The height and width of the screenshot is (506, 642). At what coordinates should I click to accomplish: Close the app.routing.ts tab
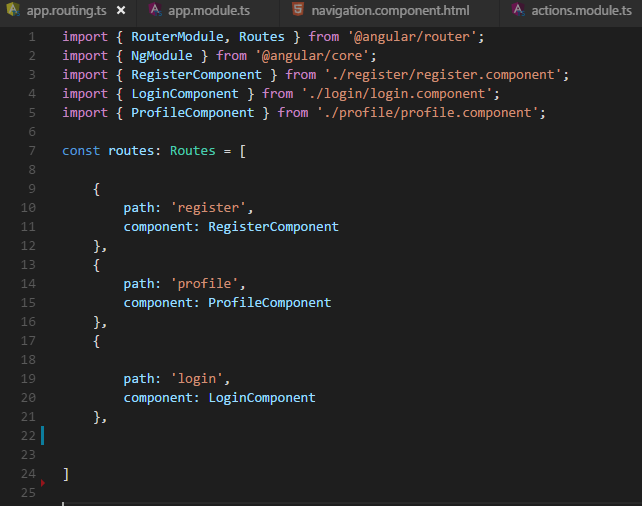[x=121, y=10]
